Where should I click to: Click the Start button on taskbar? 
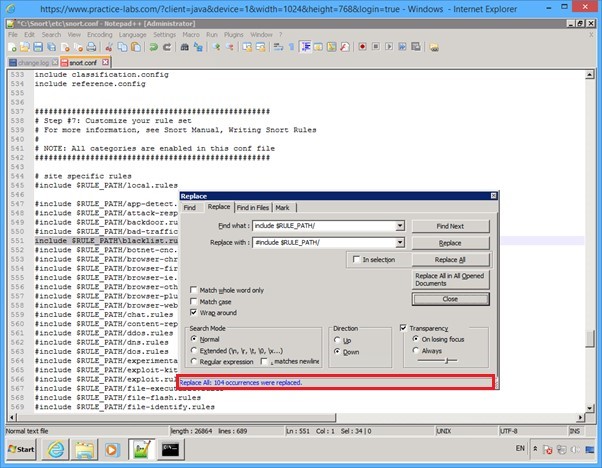pyautogui.click(x=22, y=449)
